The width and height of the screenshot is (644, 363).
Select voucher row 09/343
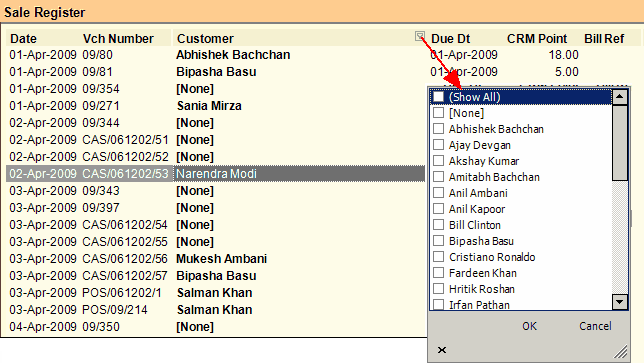point(216,191)
